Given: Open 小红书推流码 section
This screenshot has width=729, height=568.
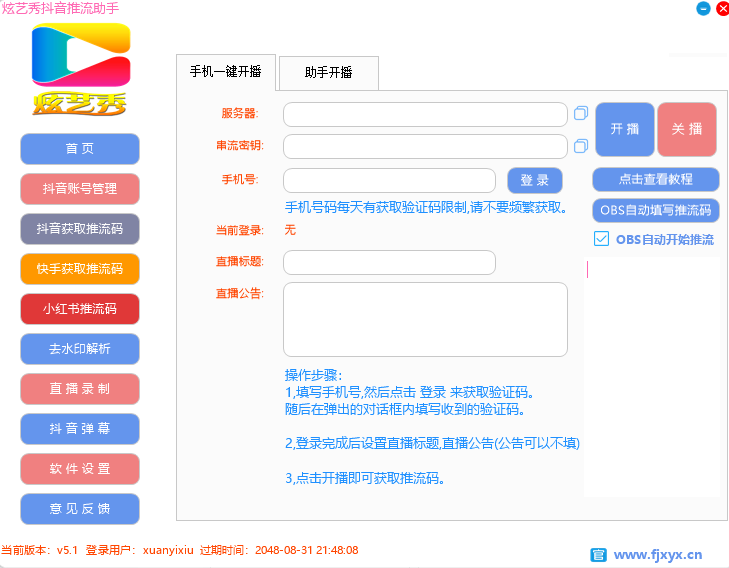Looking at the screenshot, I should [80, 309].
